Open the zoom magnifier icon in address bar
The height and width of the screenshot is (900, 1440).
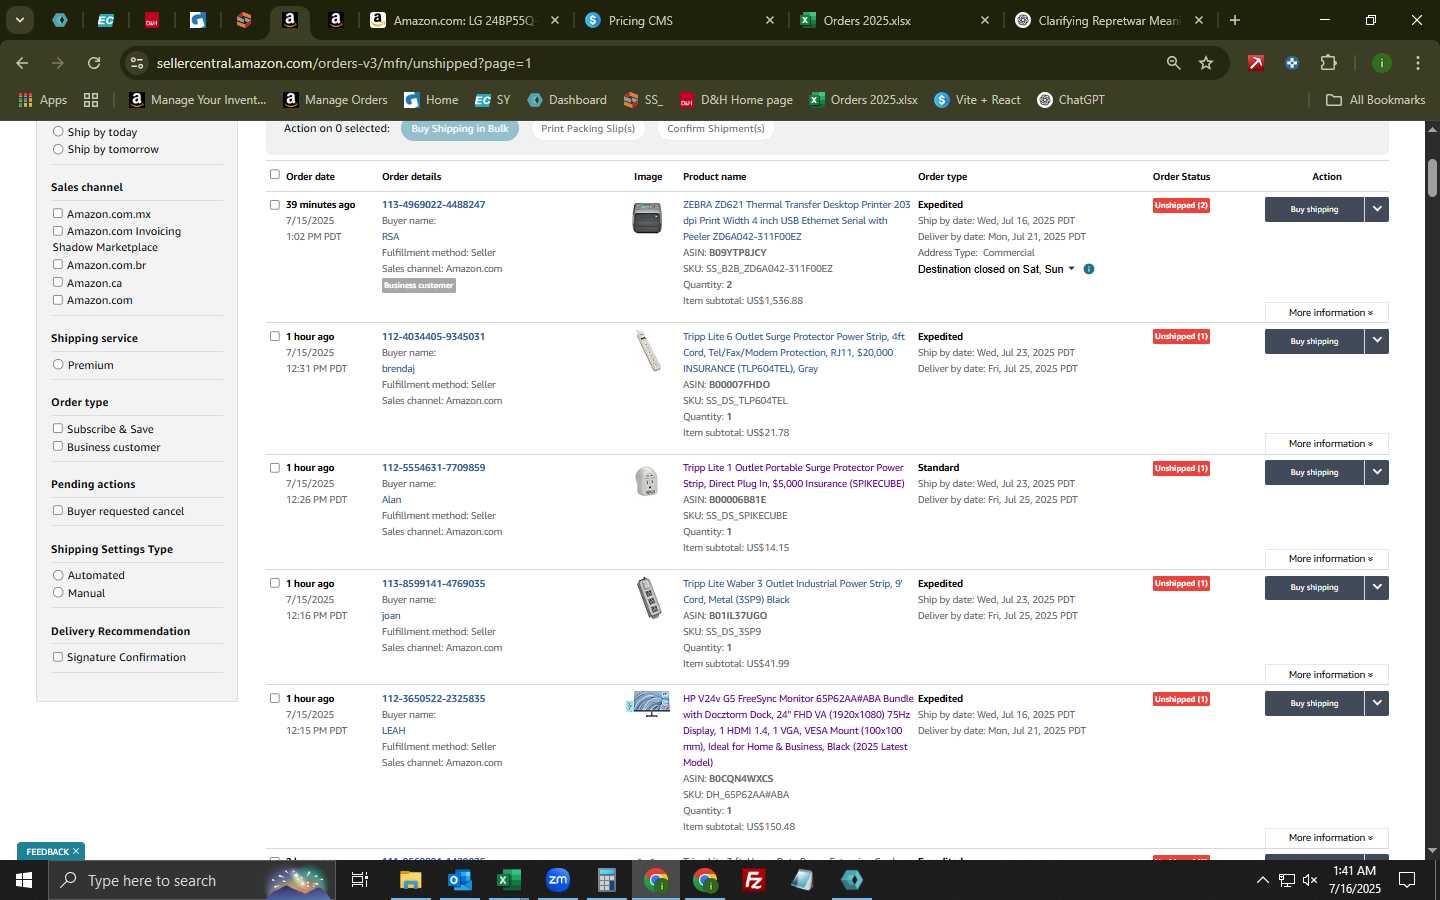pyautogui.click(x=1173, y=63)
